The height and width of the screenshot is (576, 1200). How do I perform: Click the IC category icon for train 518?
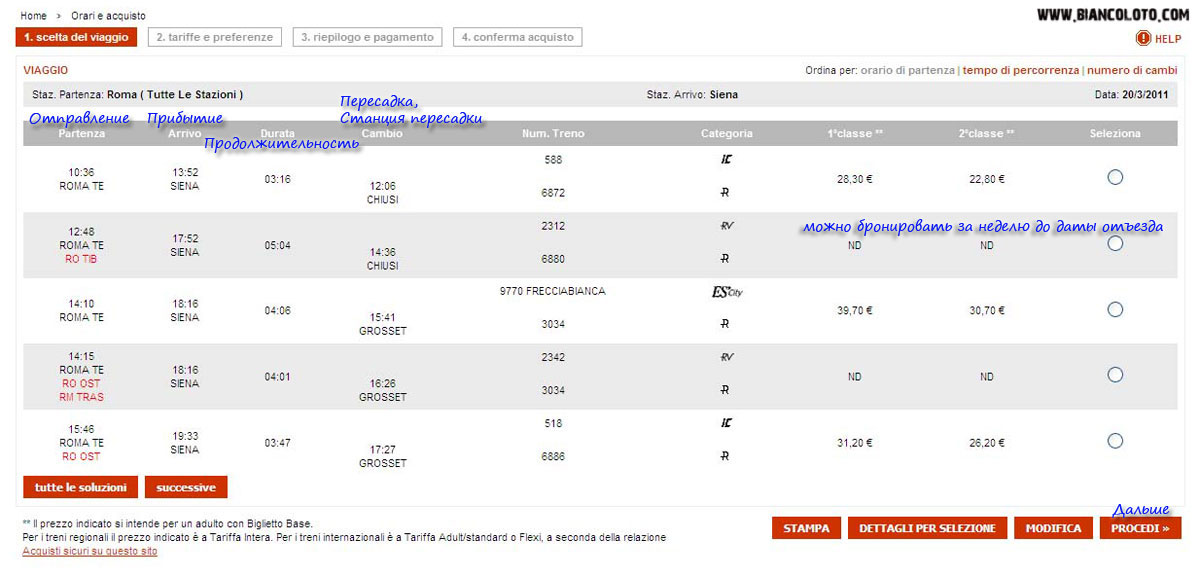pos(727,423)
